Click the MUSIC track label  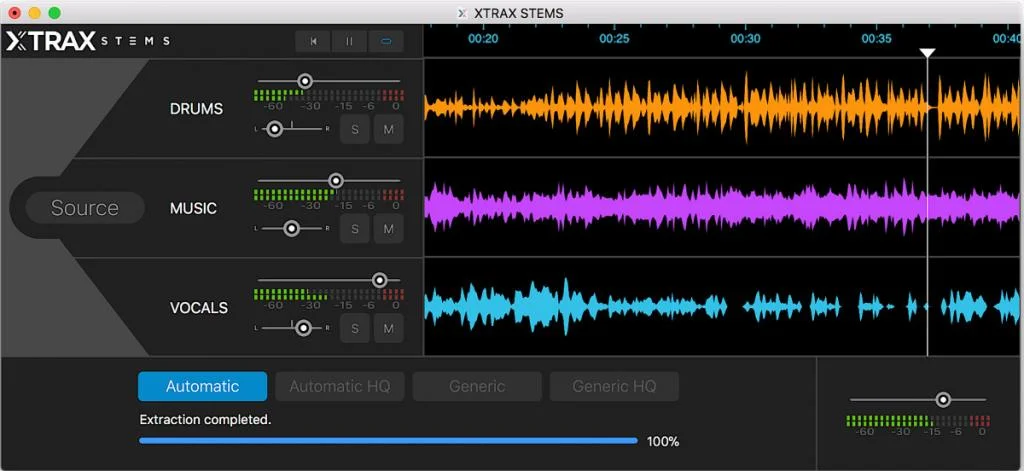(193, 208)
